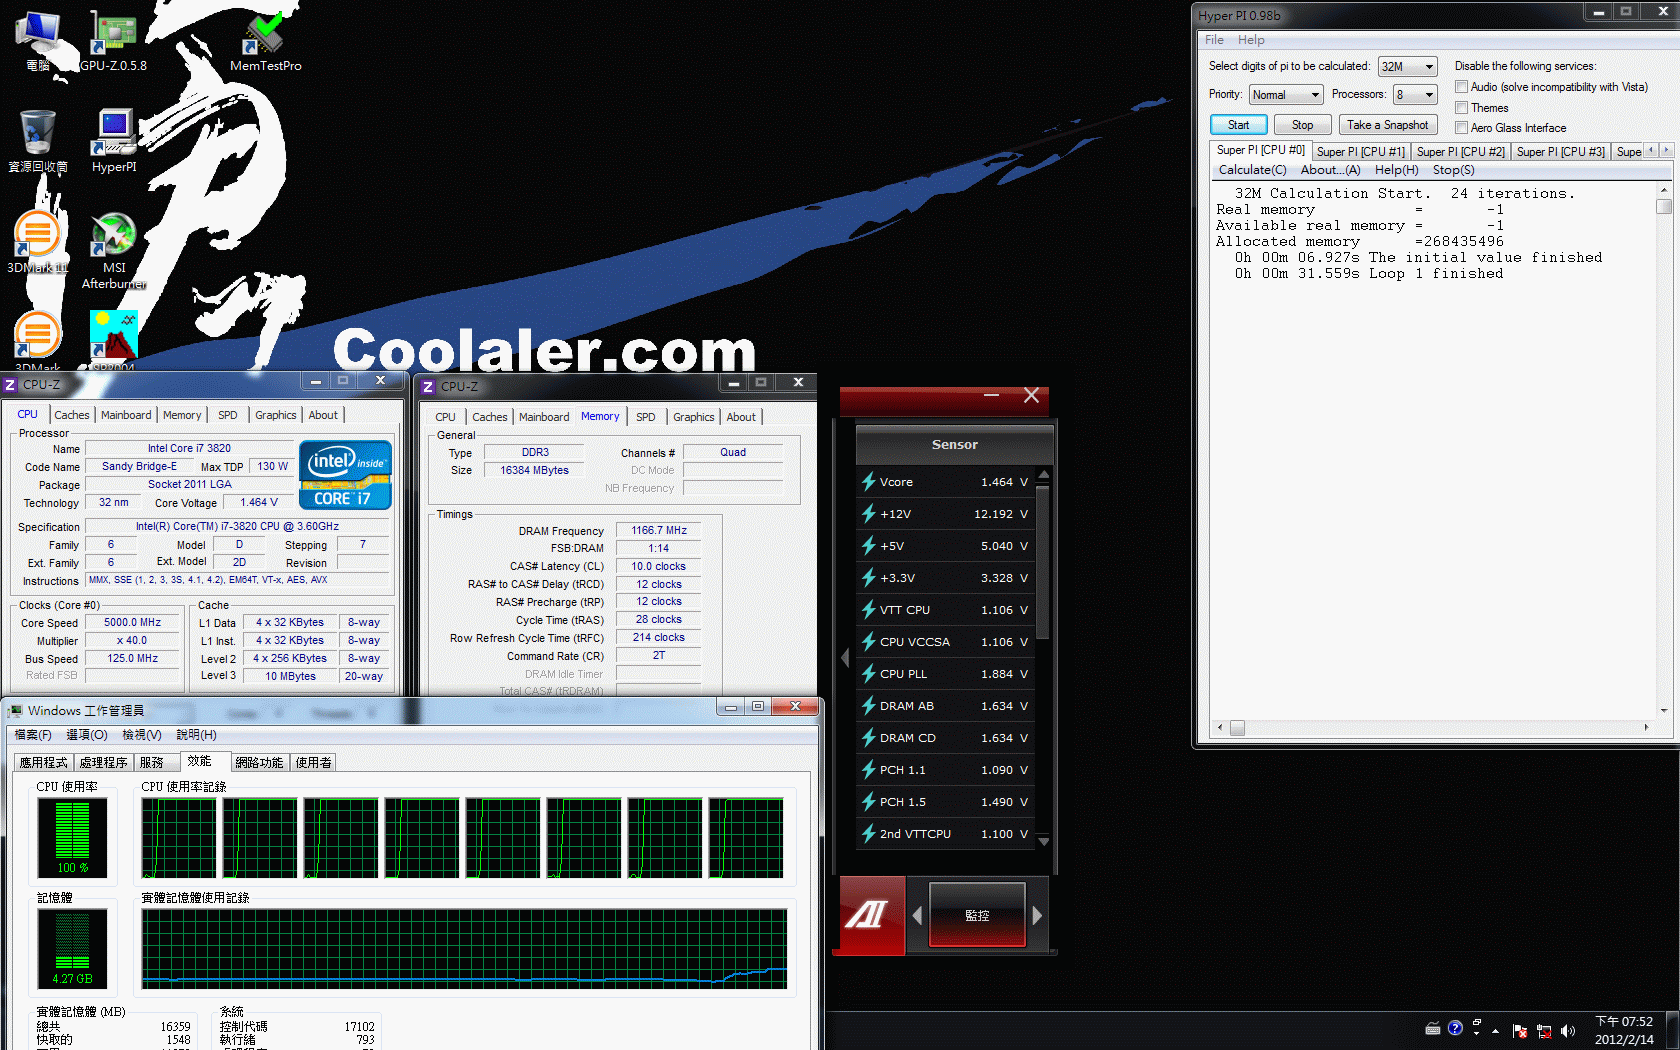Open the Calculate(C) menu in Super PI
This screenshot has height=1050, width=1680.
point(1252,170)
